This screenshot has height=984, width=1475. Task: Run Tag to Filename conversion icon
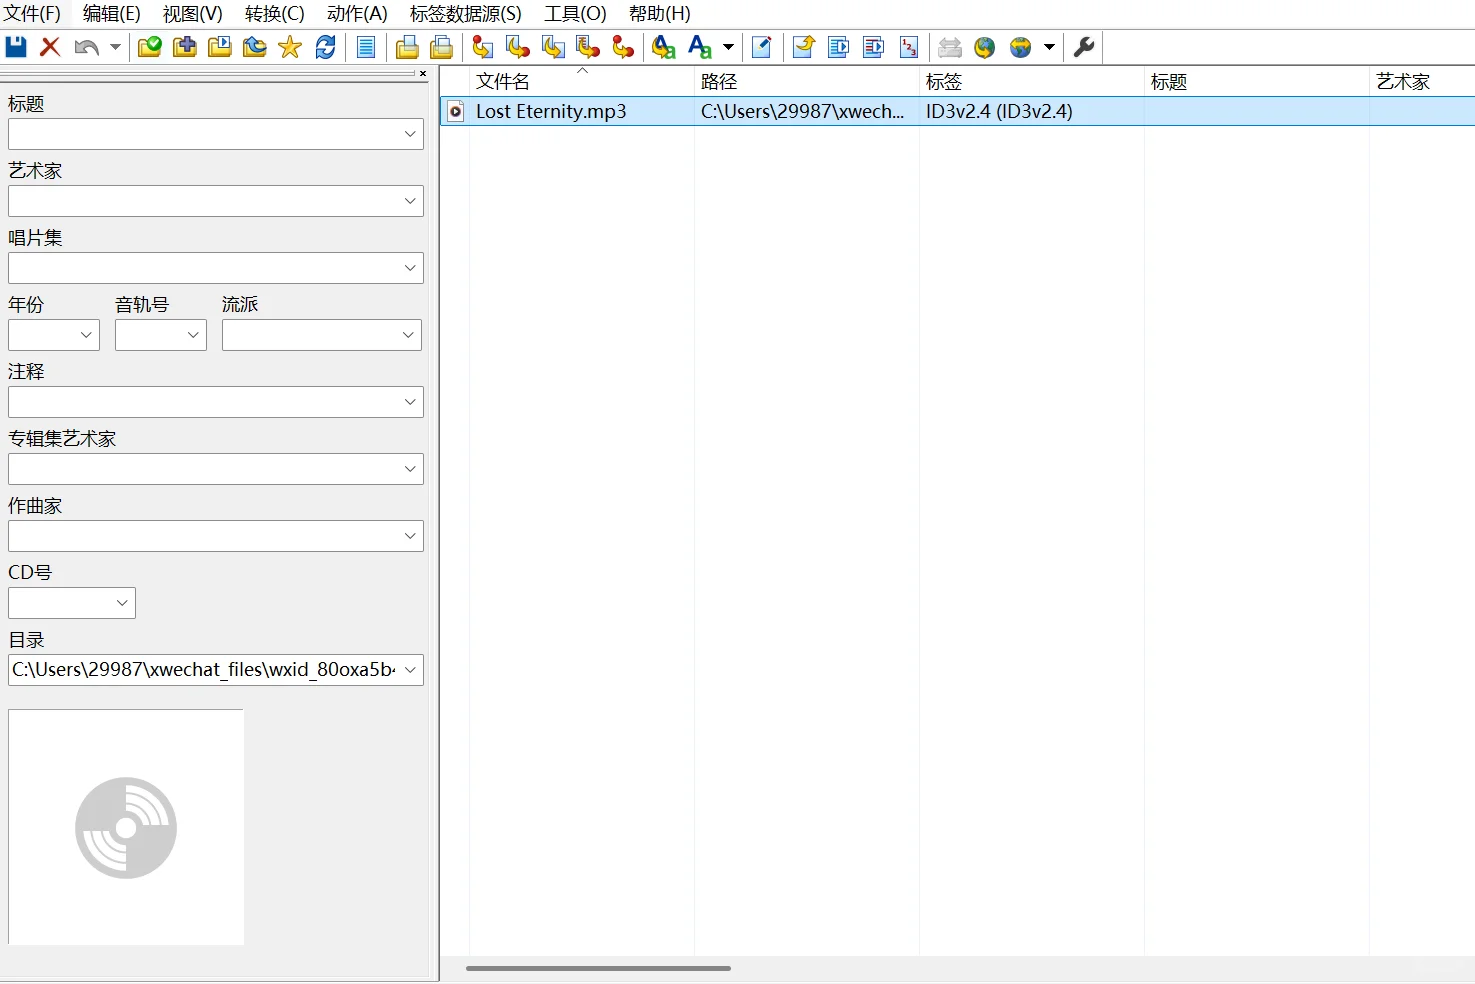[x=483, y=47]
